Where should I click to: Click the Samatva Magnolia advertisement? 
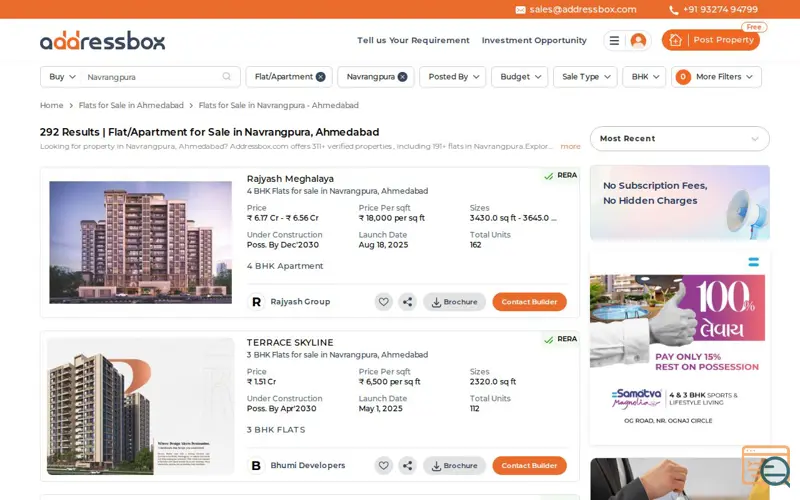click(680, 347)
